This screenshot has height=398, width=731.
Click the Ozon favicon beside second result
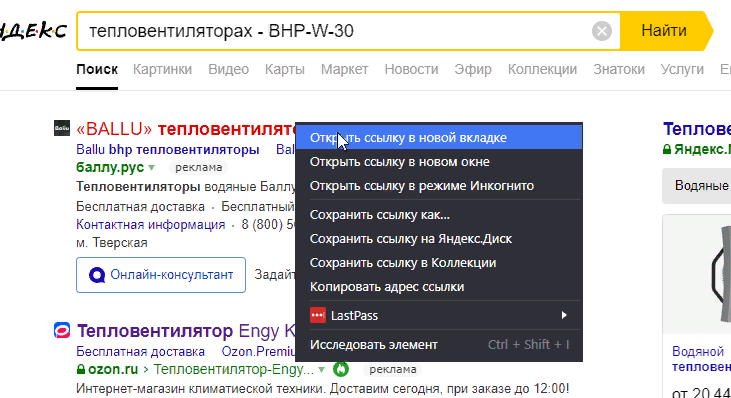point(62,330)
